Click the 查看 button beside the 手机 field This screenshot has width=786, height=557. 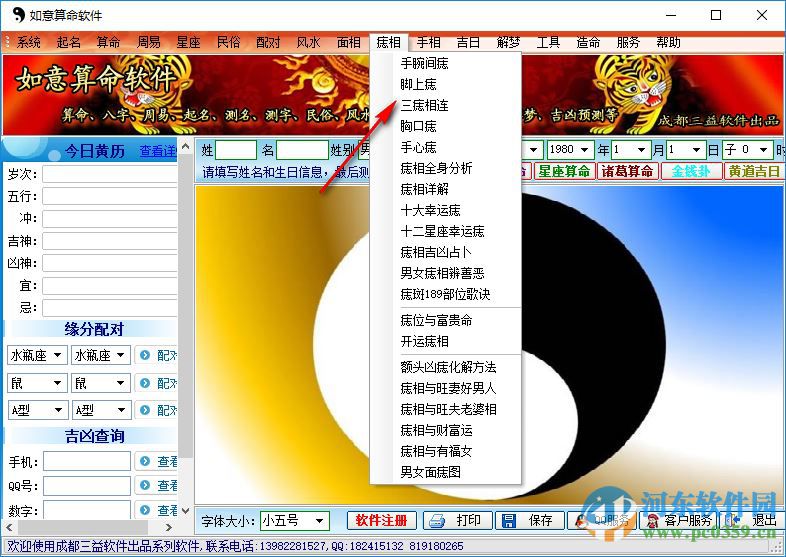pos(156,461)
